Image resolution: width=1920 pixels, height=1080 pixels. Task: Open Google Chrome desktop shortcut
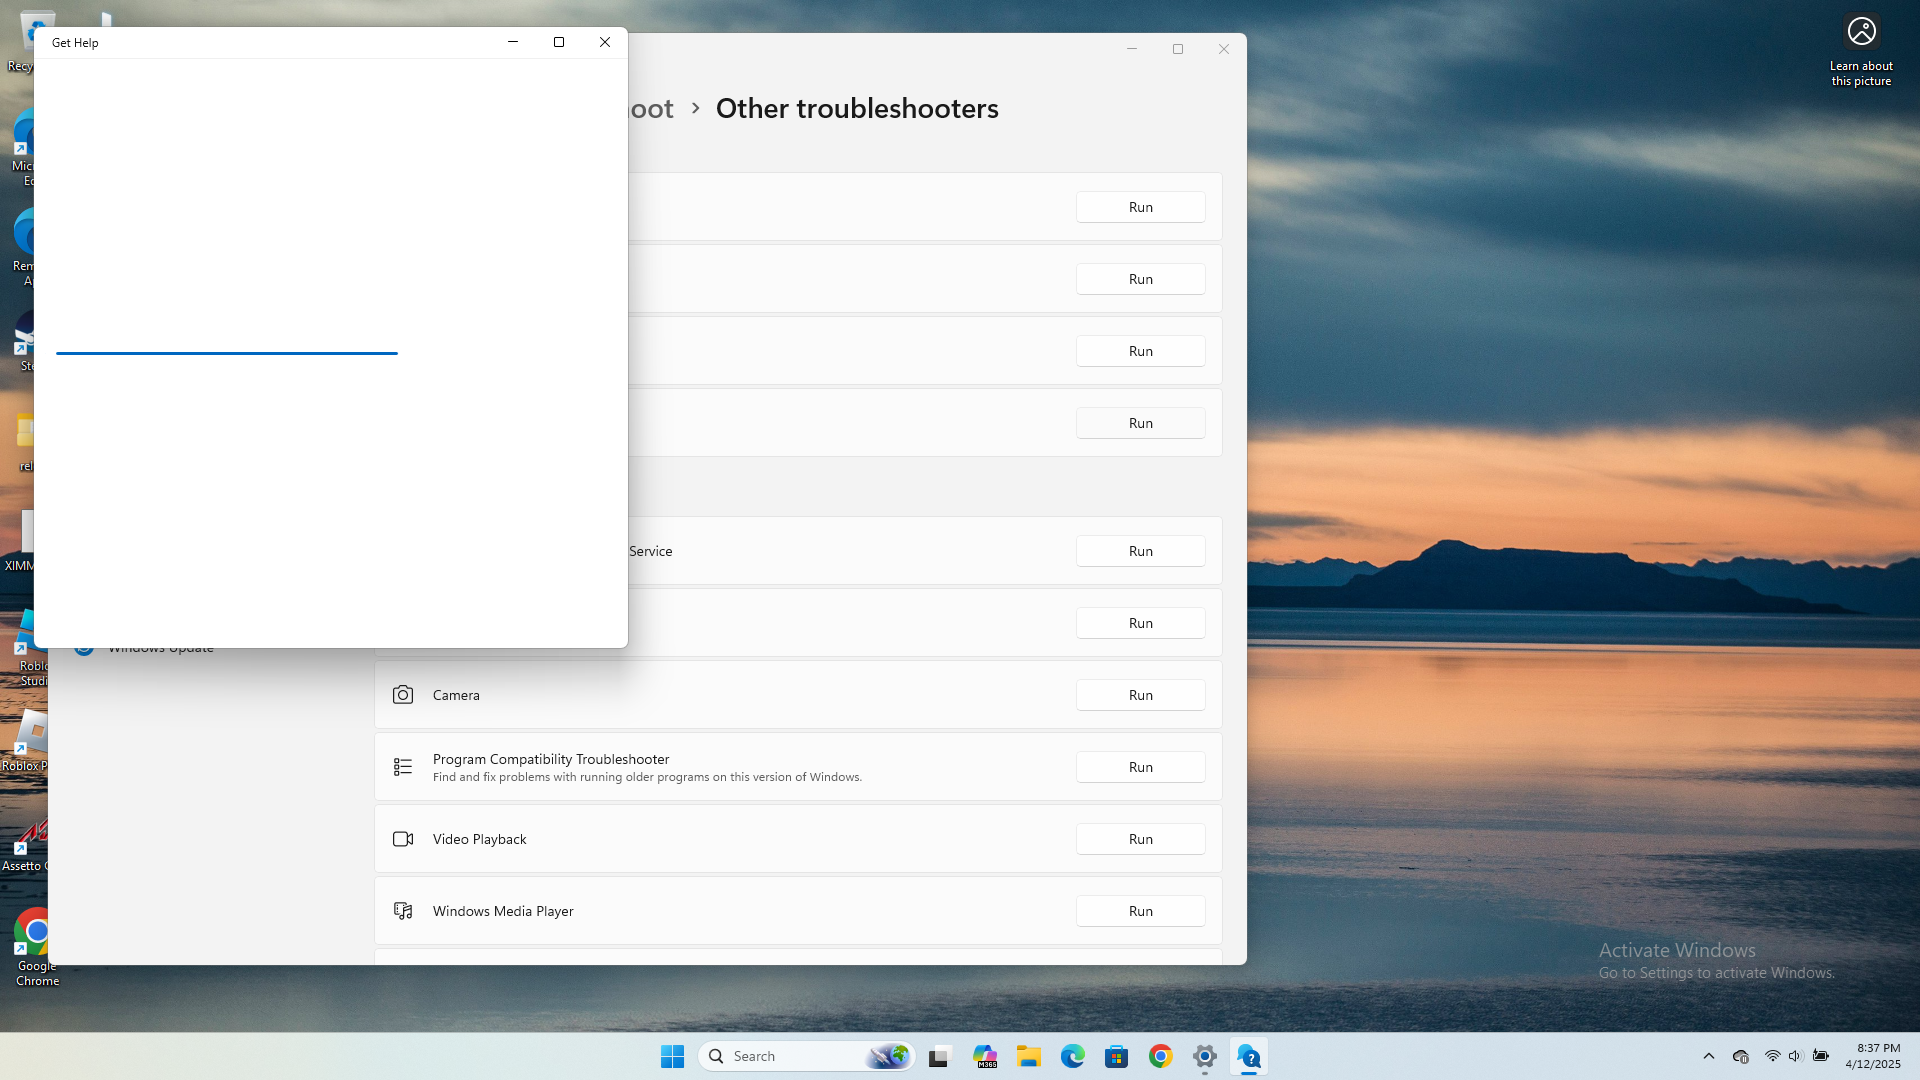click(37, 947)
